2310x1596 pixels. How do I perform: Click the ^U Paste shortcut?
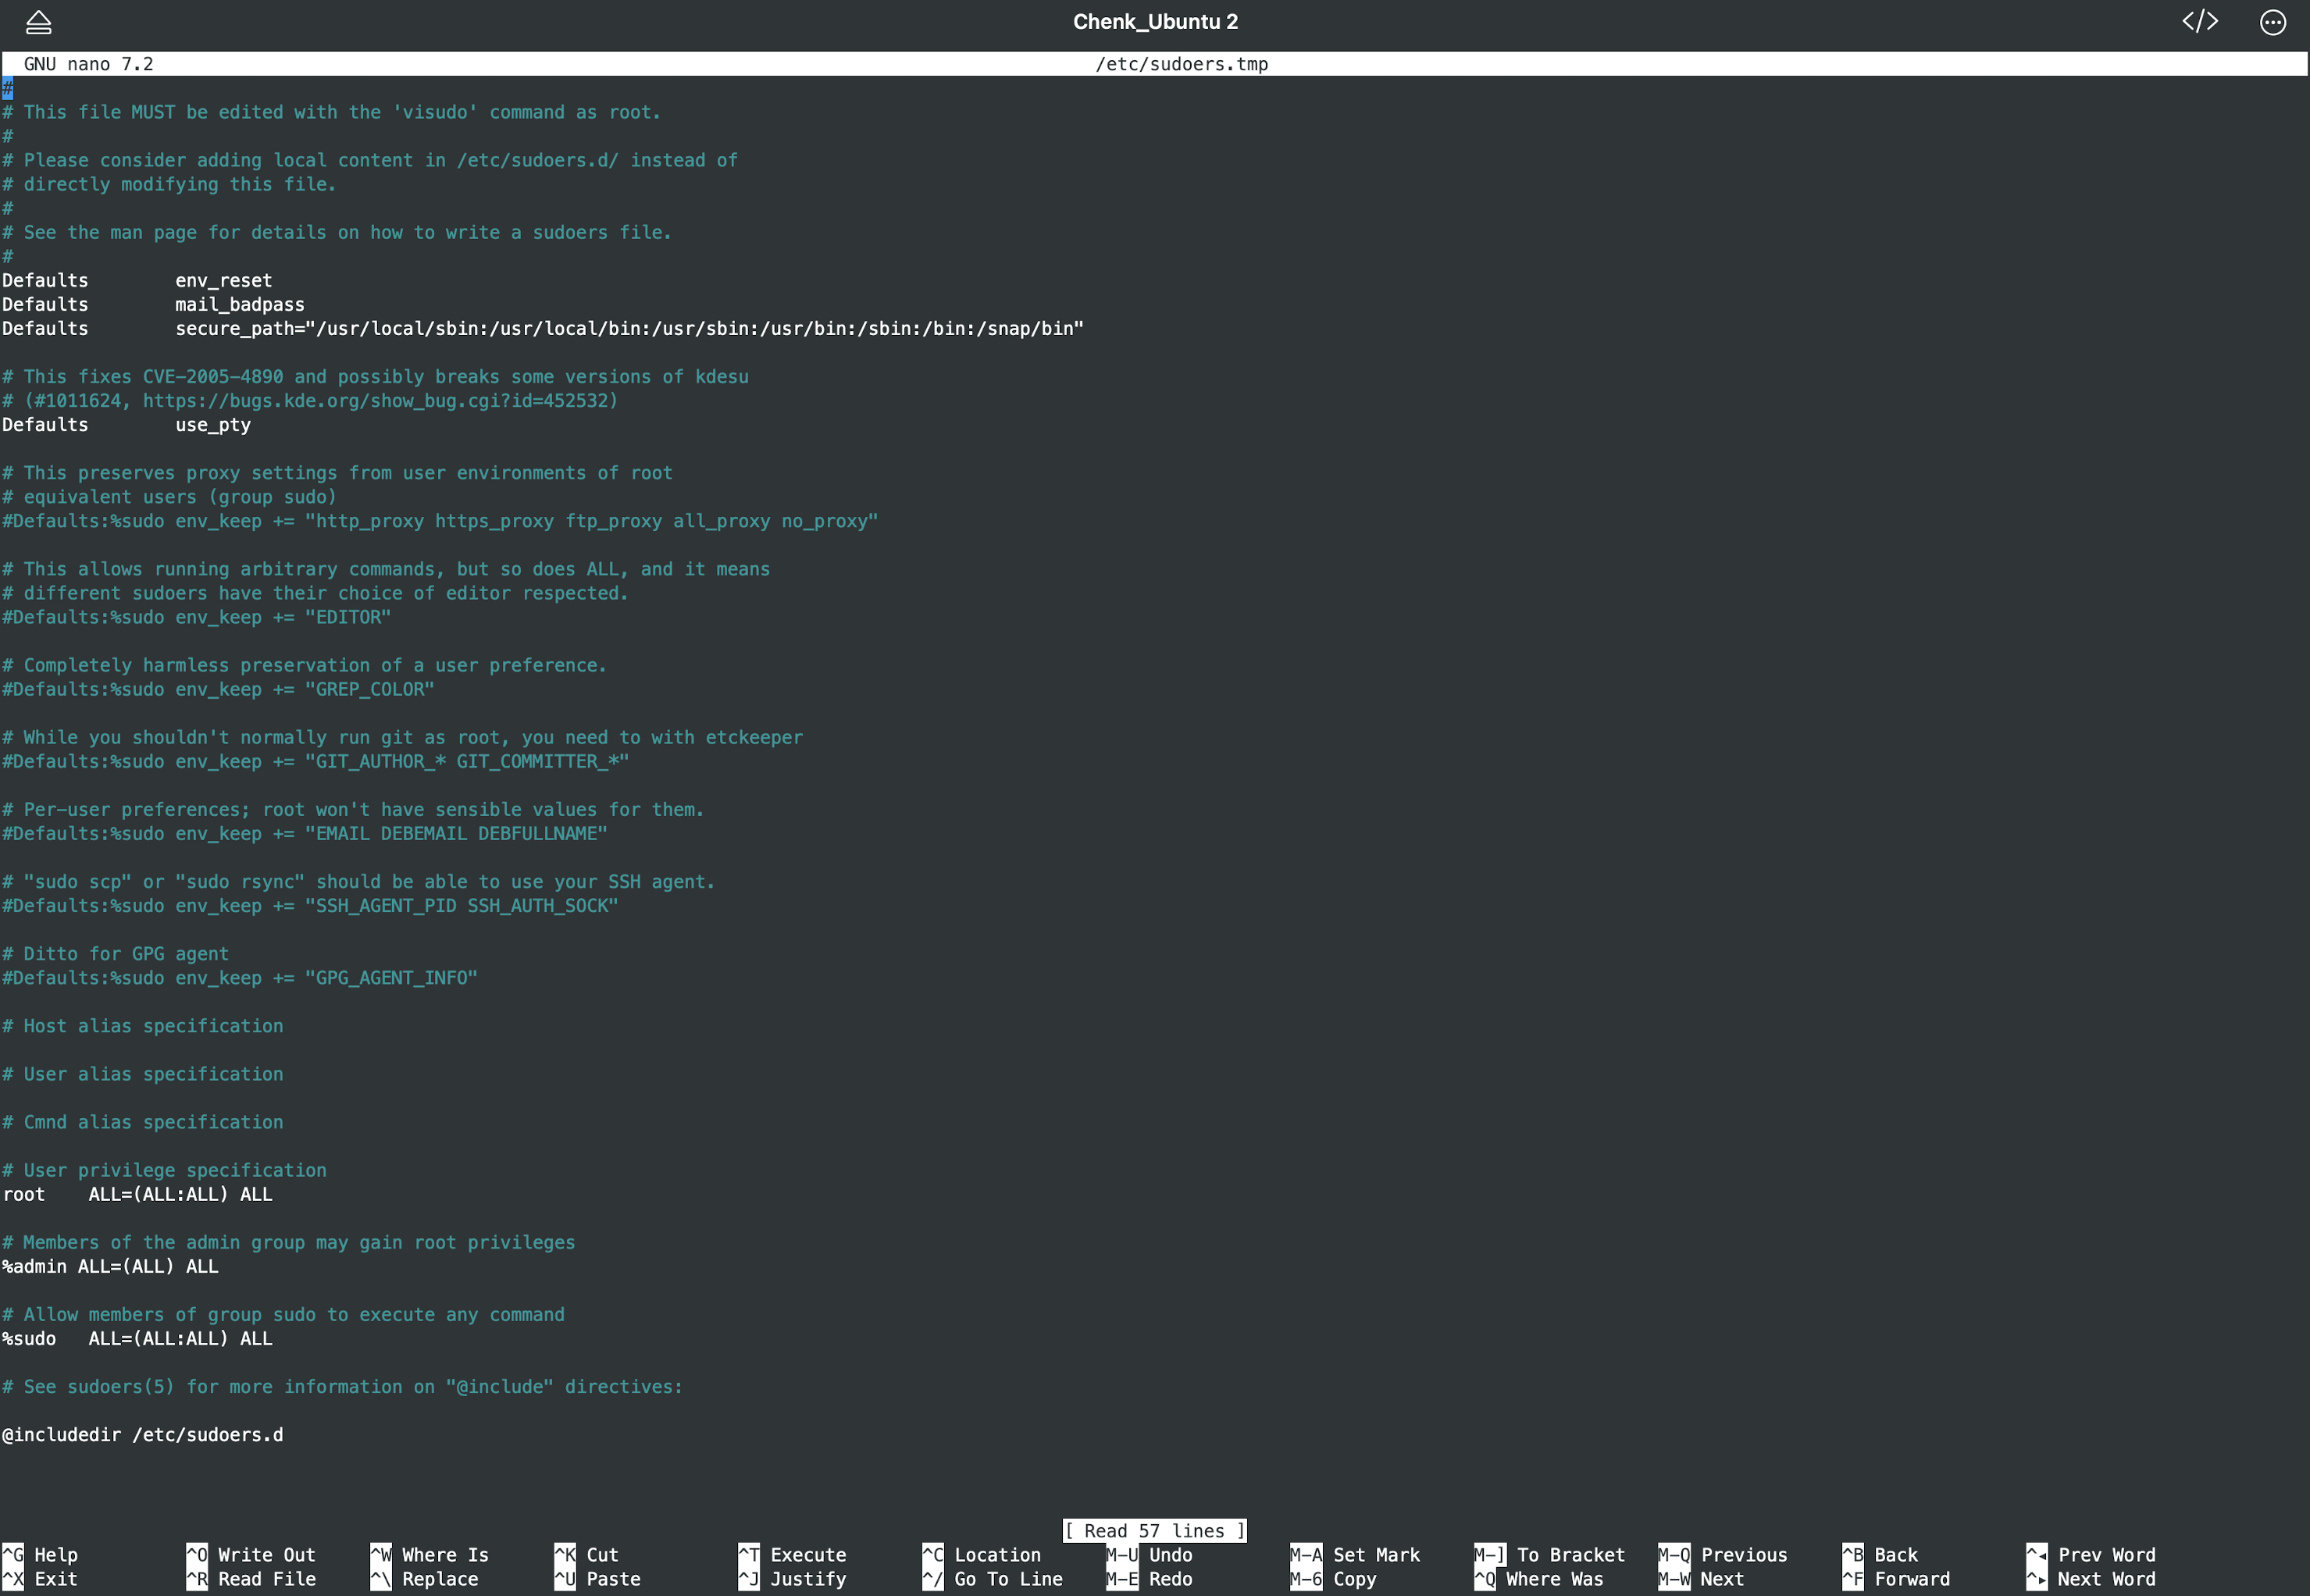tap(598, 1579)
